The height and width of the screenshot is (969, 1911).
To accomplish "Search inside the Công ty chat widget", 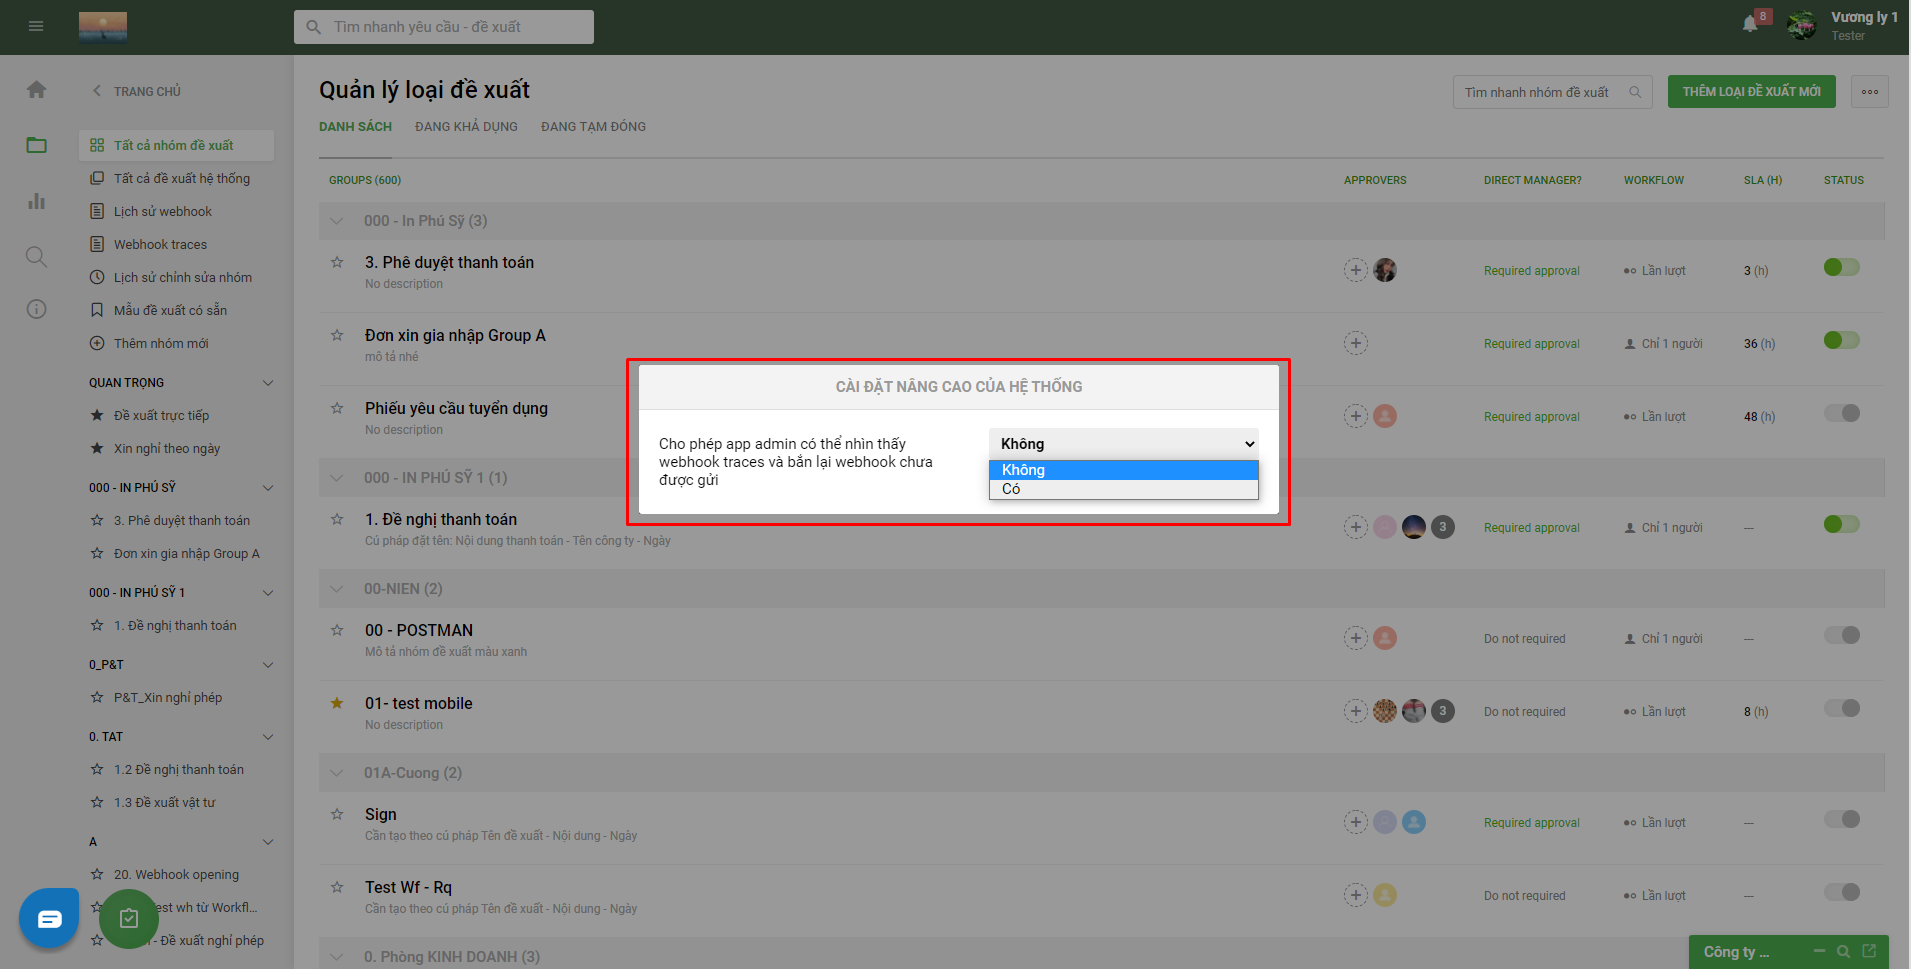I will click(1843, 951).
